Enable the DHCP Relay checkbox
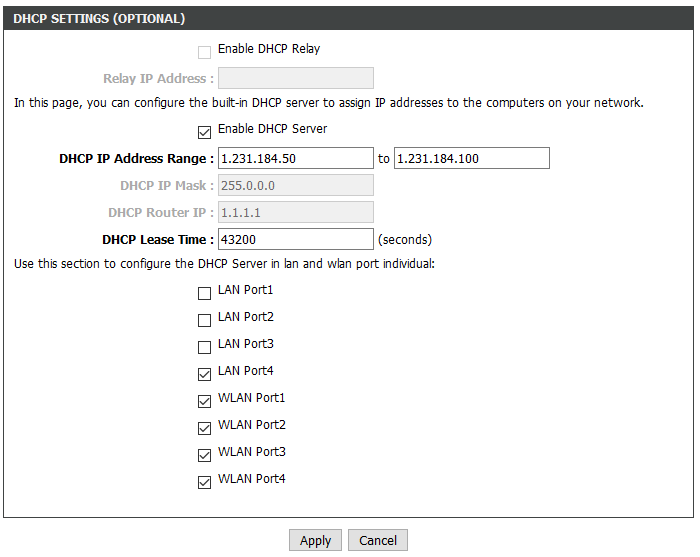The height and width of the screenshot is (557, 700). tap(205, 51)
